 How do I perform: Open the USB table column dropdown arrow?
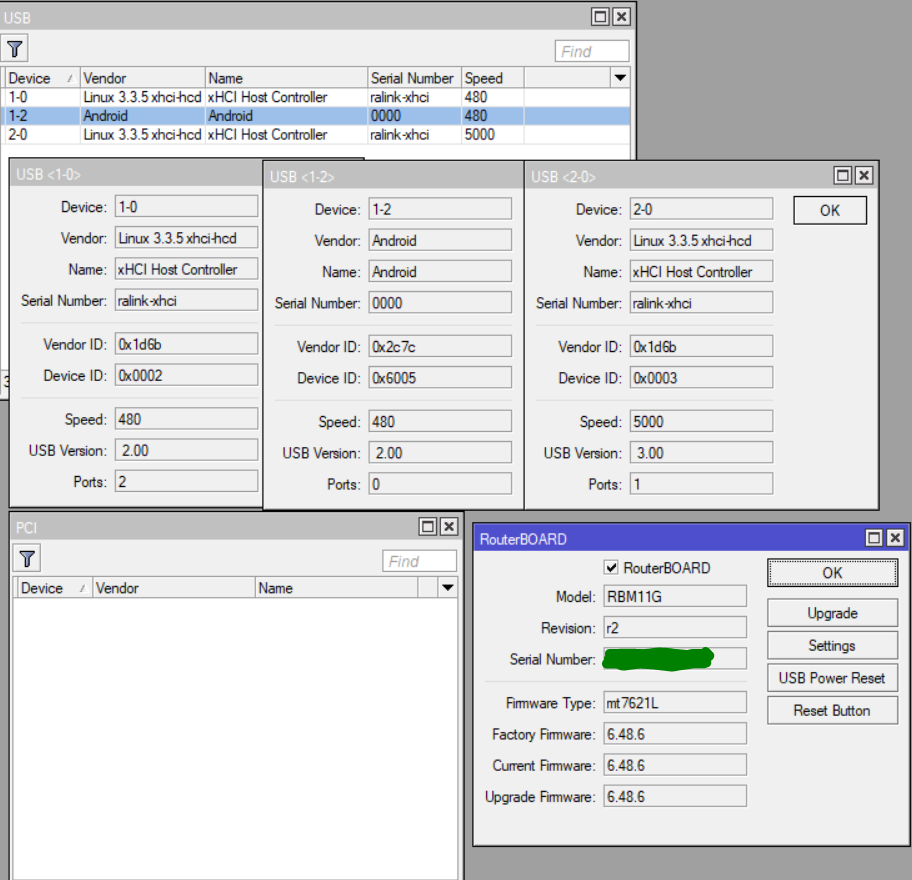(x=620, y=78)
